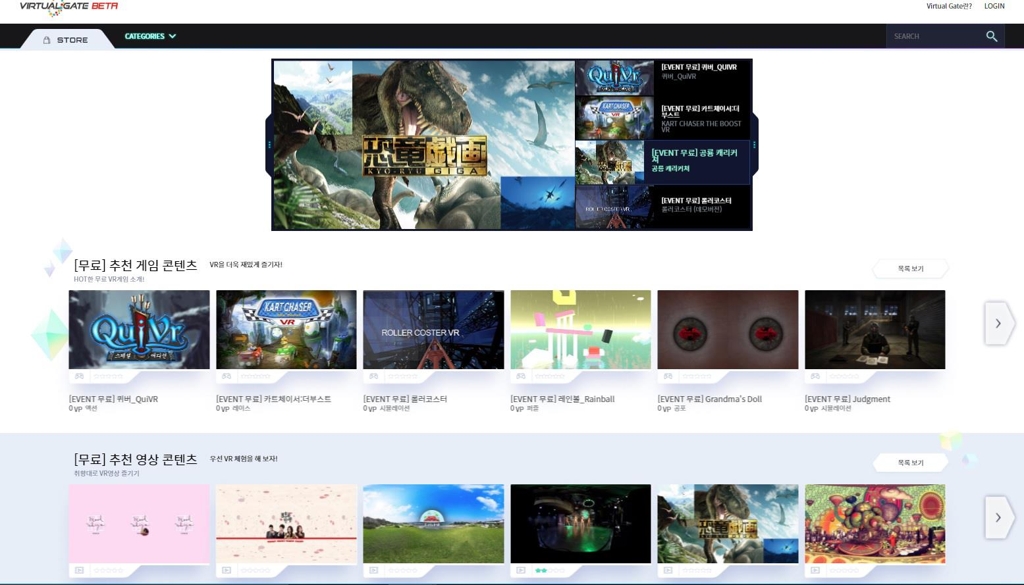1024x585 pixels.
Task: Click the '[EVENT 무료] 레인볼_Rainball' title
Action: (562, 399)
